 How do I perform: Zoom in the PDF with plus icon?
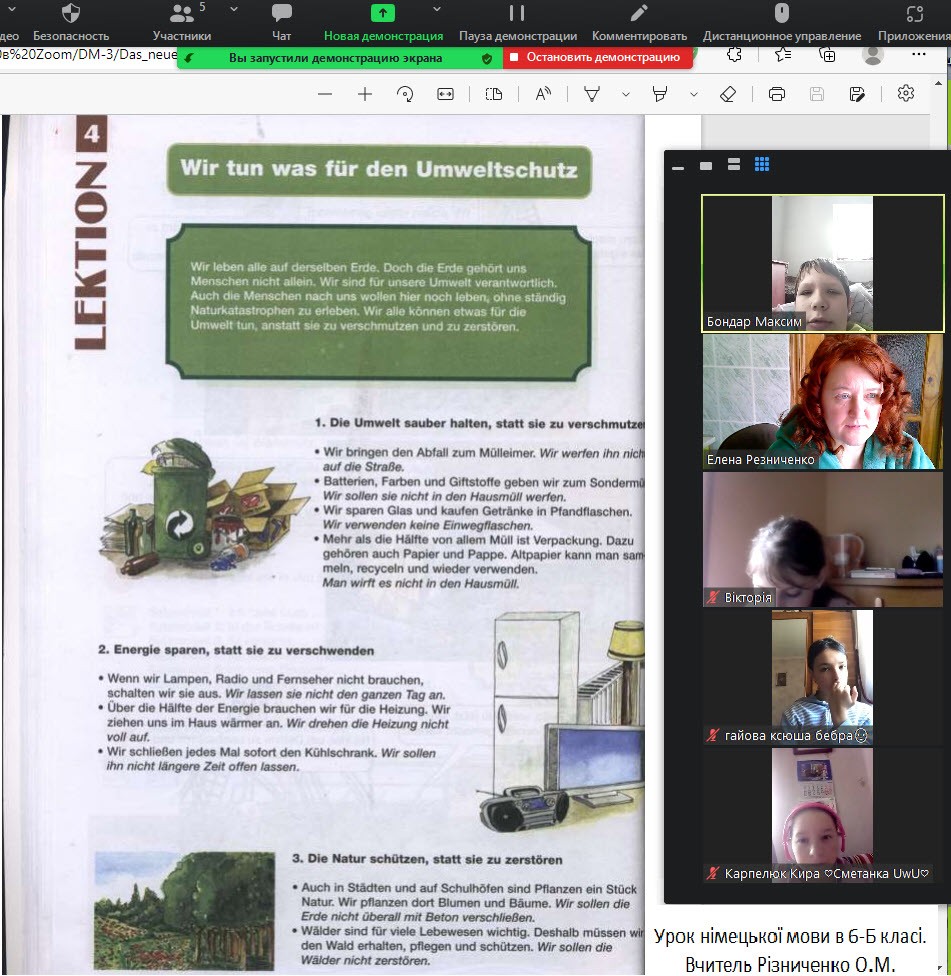tap(365, 94)
